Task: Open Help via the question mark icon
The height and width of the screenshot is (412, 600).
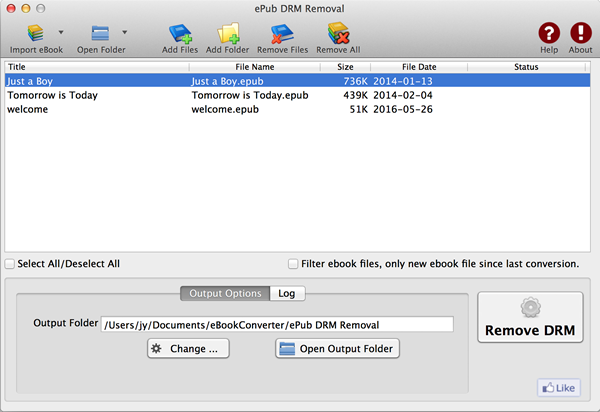Action: point(549,33)
